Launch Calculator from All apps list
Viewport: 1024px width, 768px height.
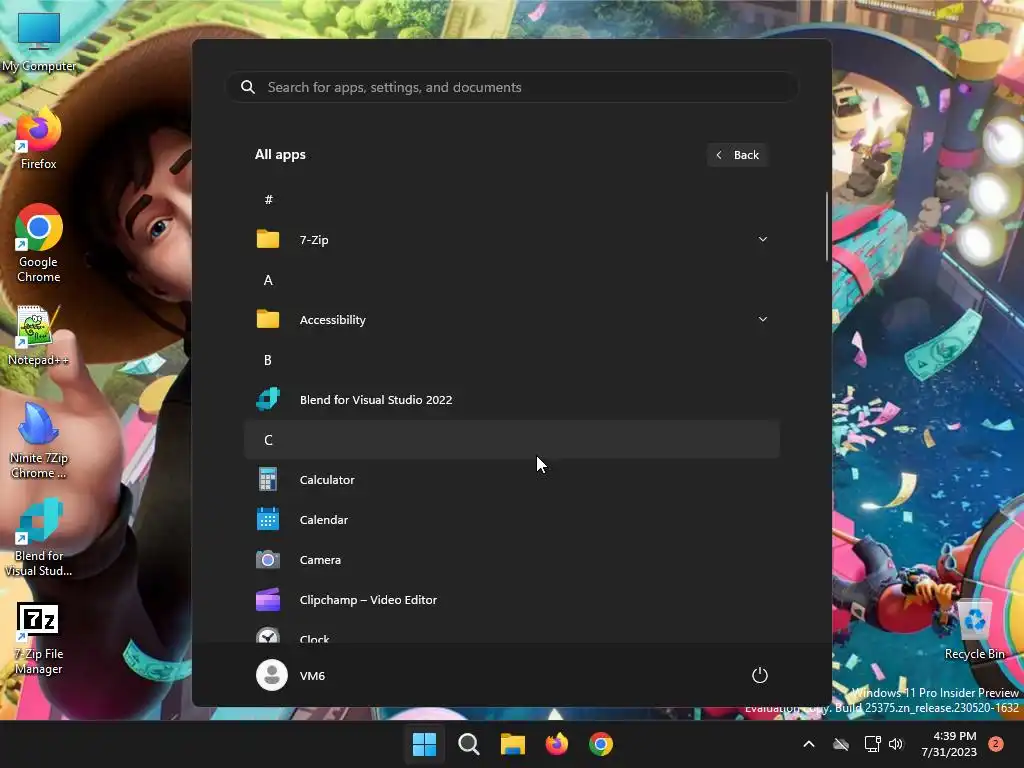tap(511, 480)
